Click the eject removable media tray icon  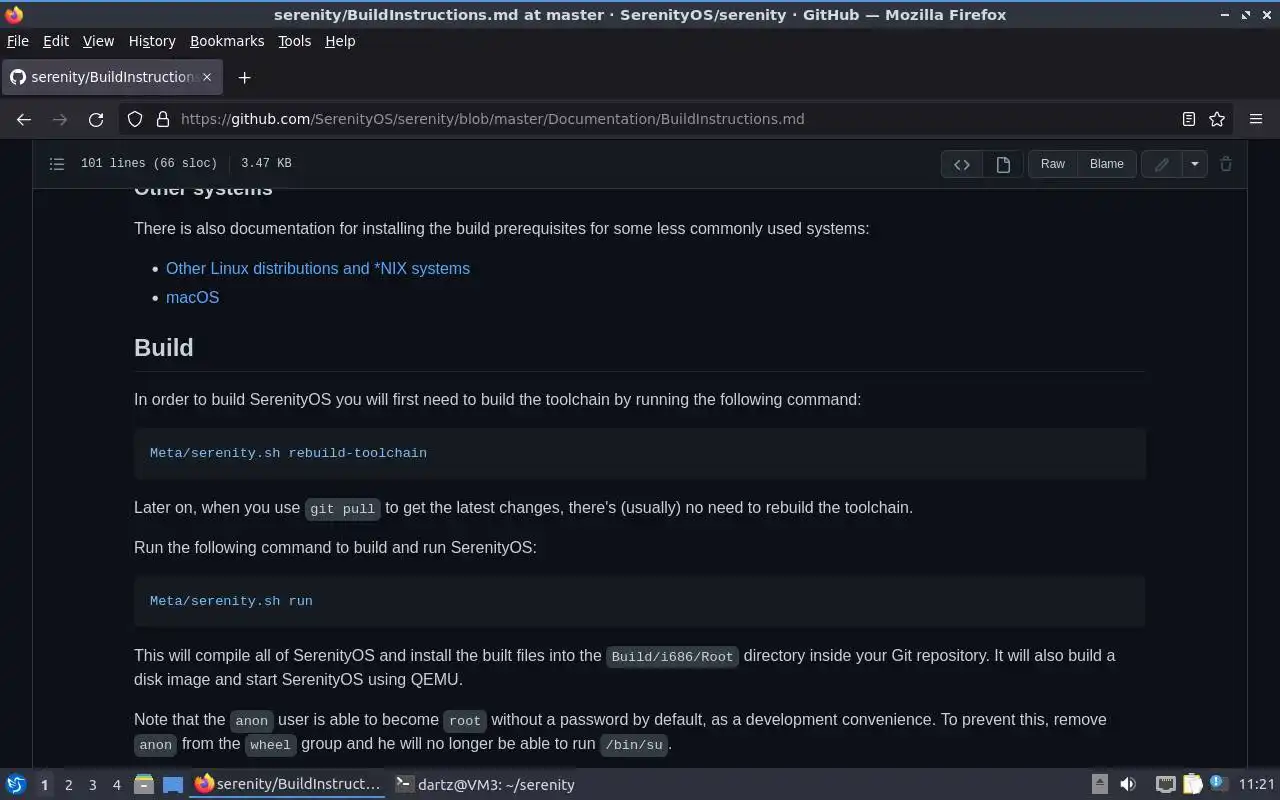coord(1099,785)
